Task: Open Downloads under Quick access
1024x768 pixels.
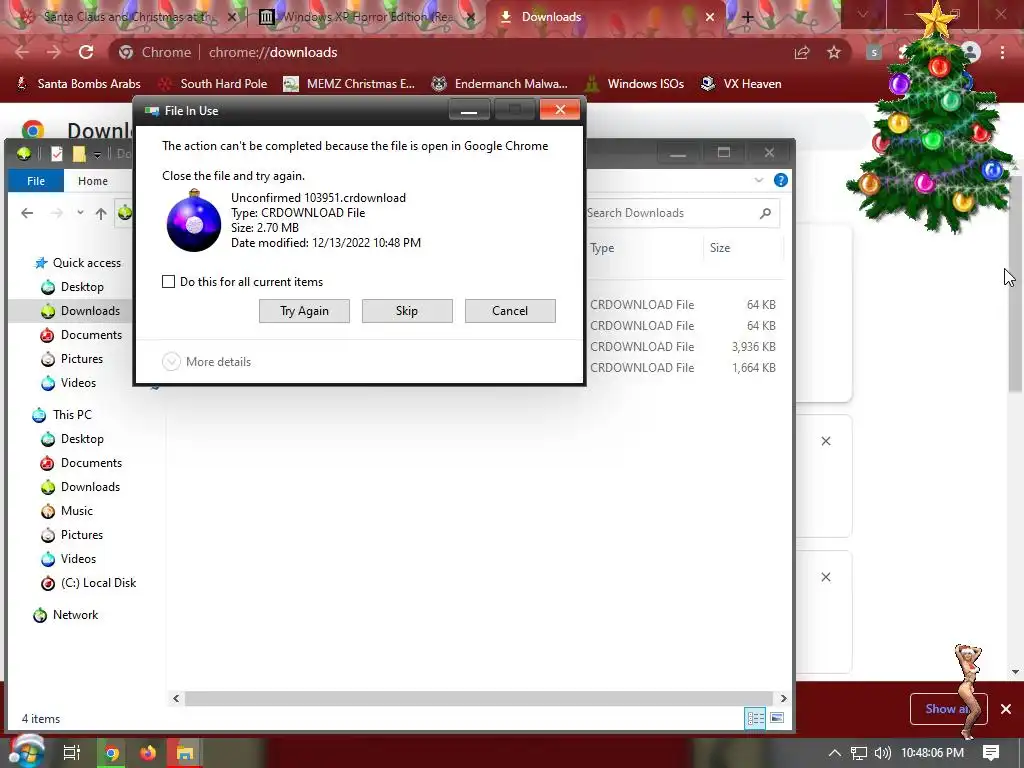Action: [x=80, y=311]
